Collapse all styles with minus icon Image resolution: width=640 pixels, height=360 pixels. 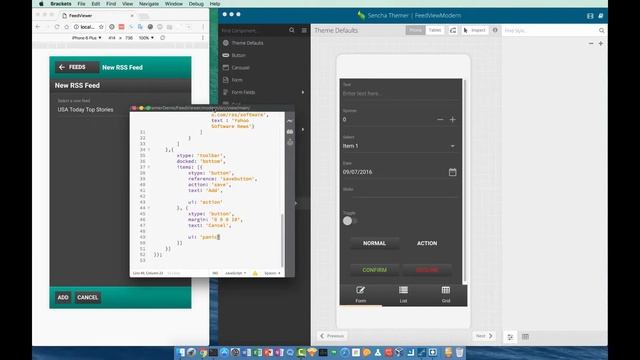click(x=591, y=43)
